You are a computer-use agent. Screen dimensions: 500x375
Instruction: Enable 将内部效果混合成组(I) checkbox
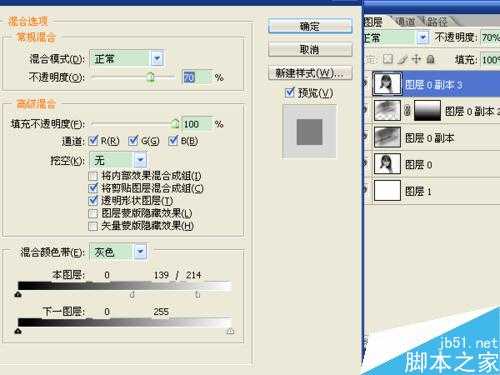tap(93, 176)
